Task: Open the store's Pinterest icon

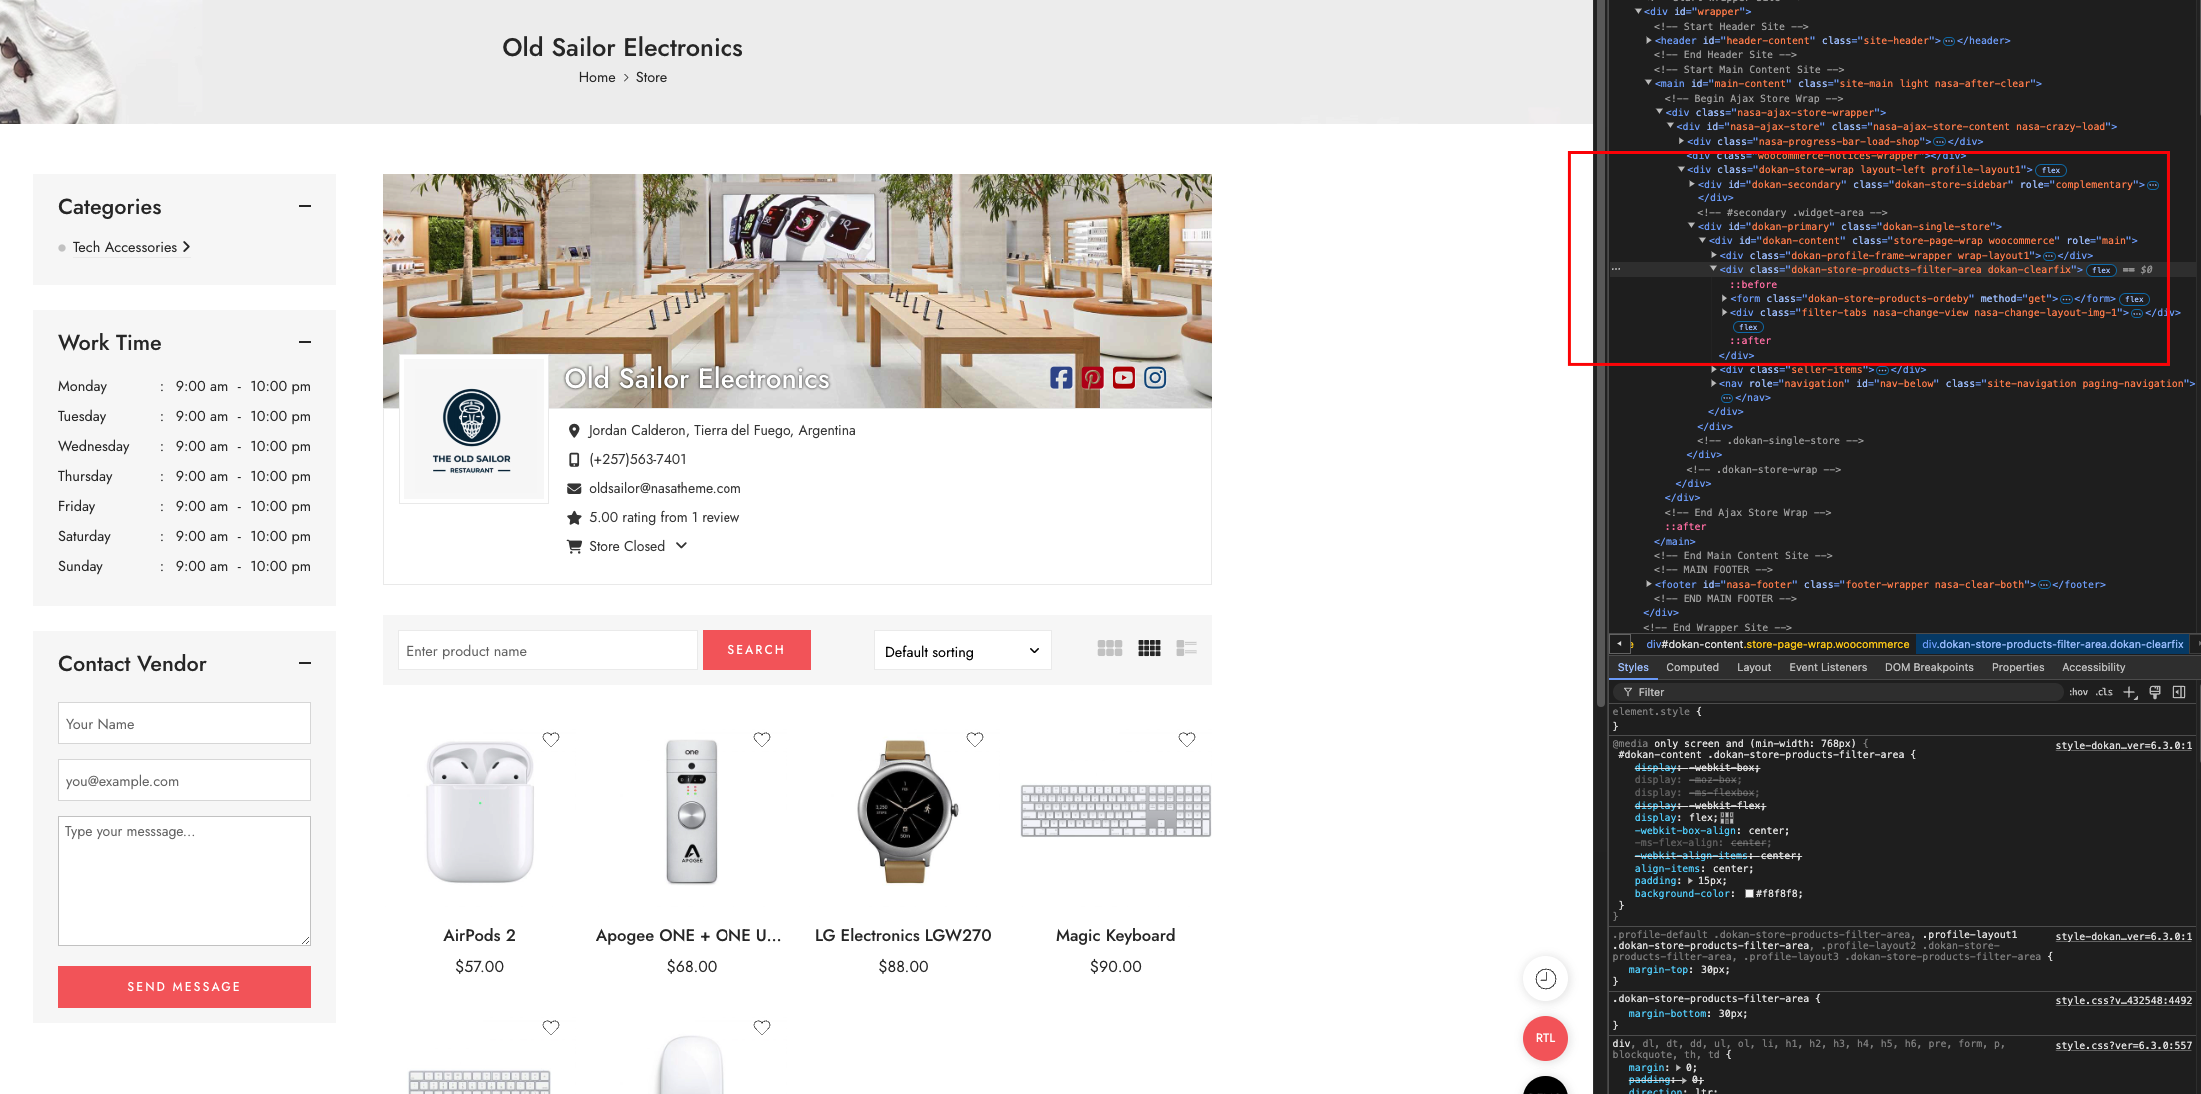Action: (1092, 378)
